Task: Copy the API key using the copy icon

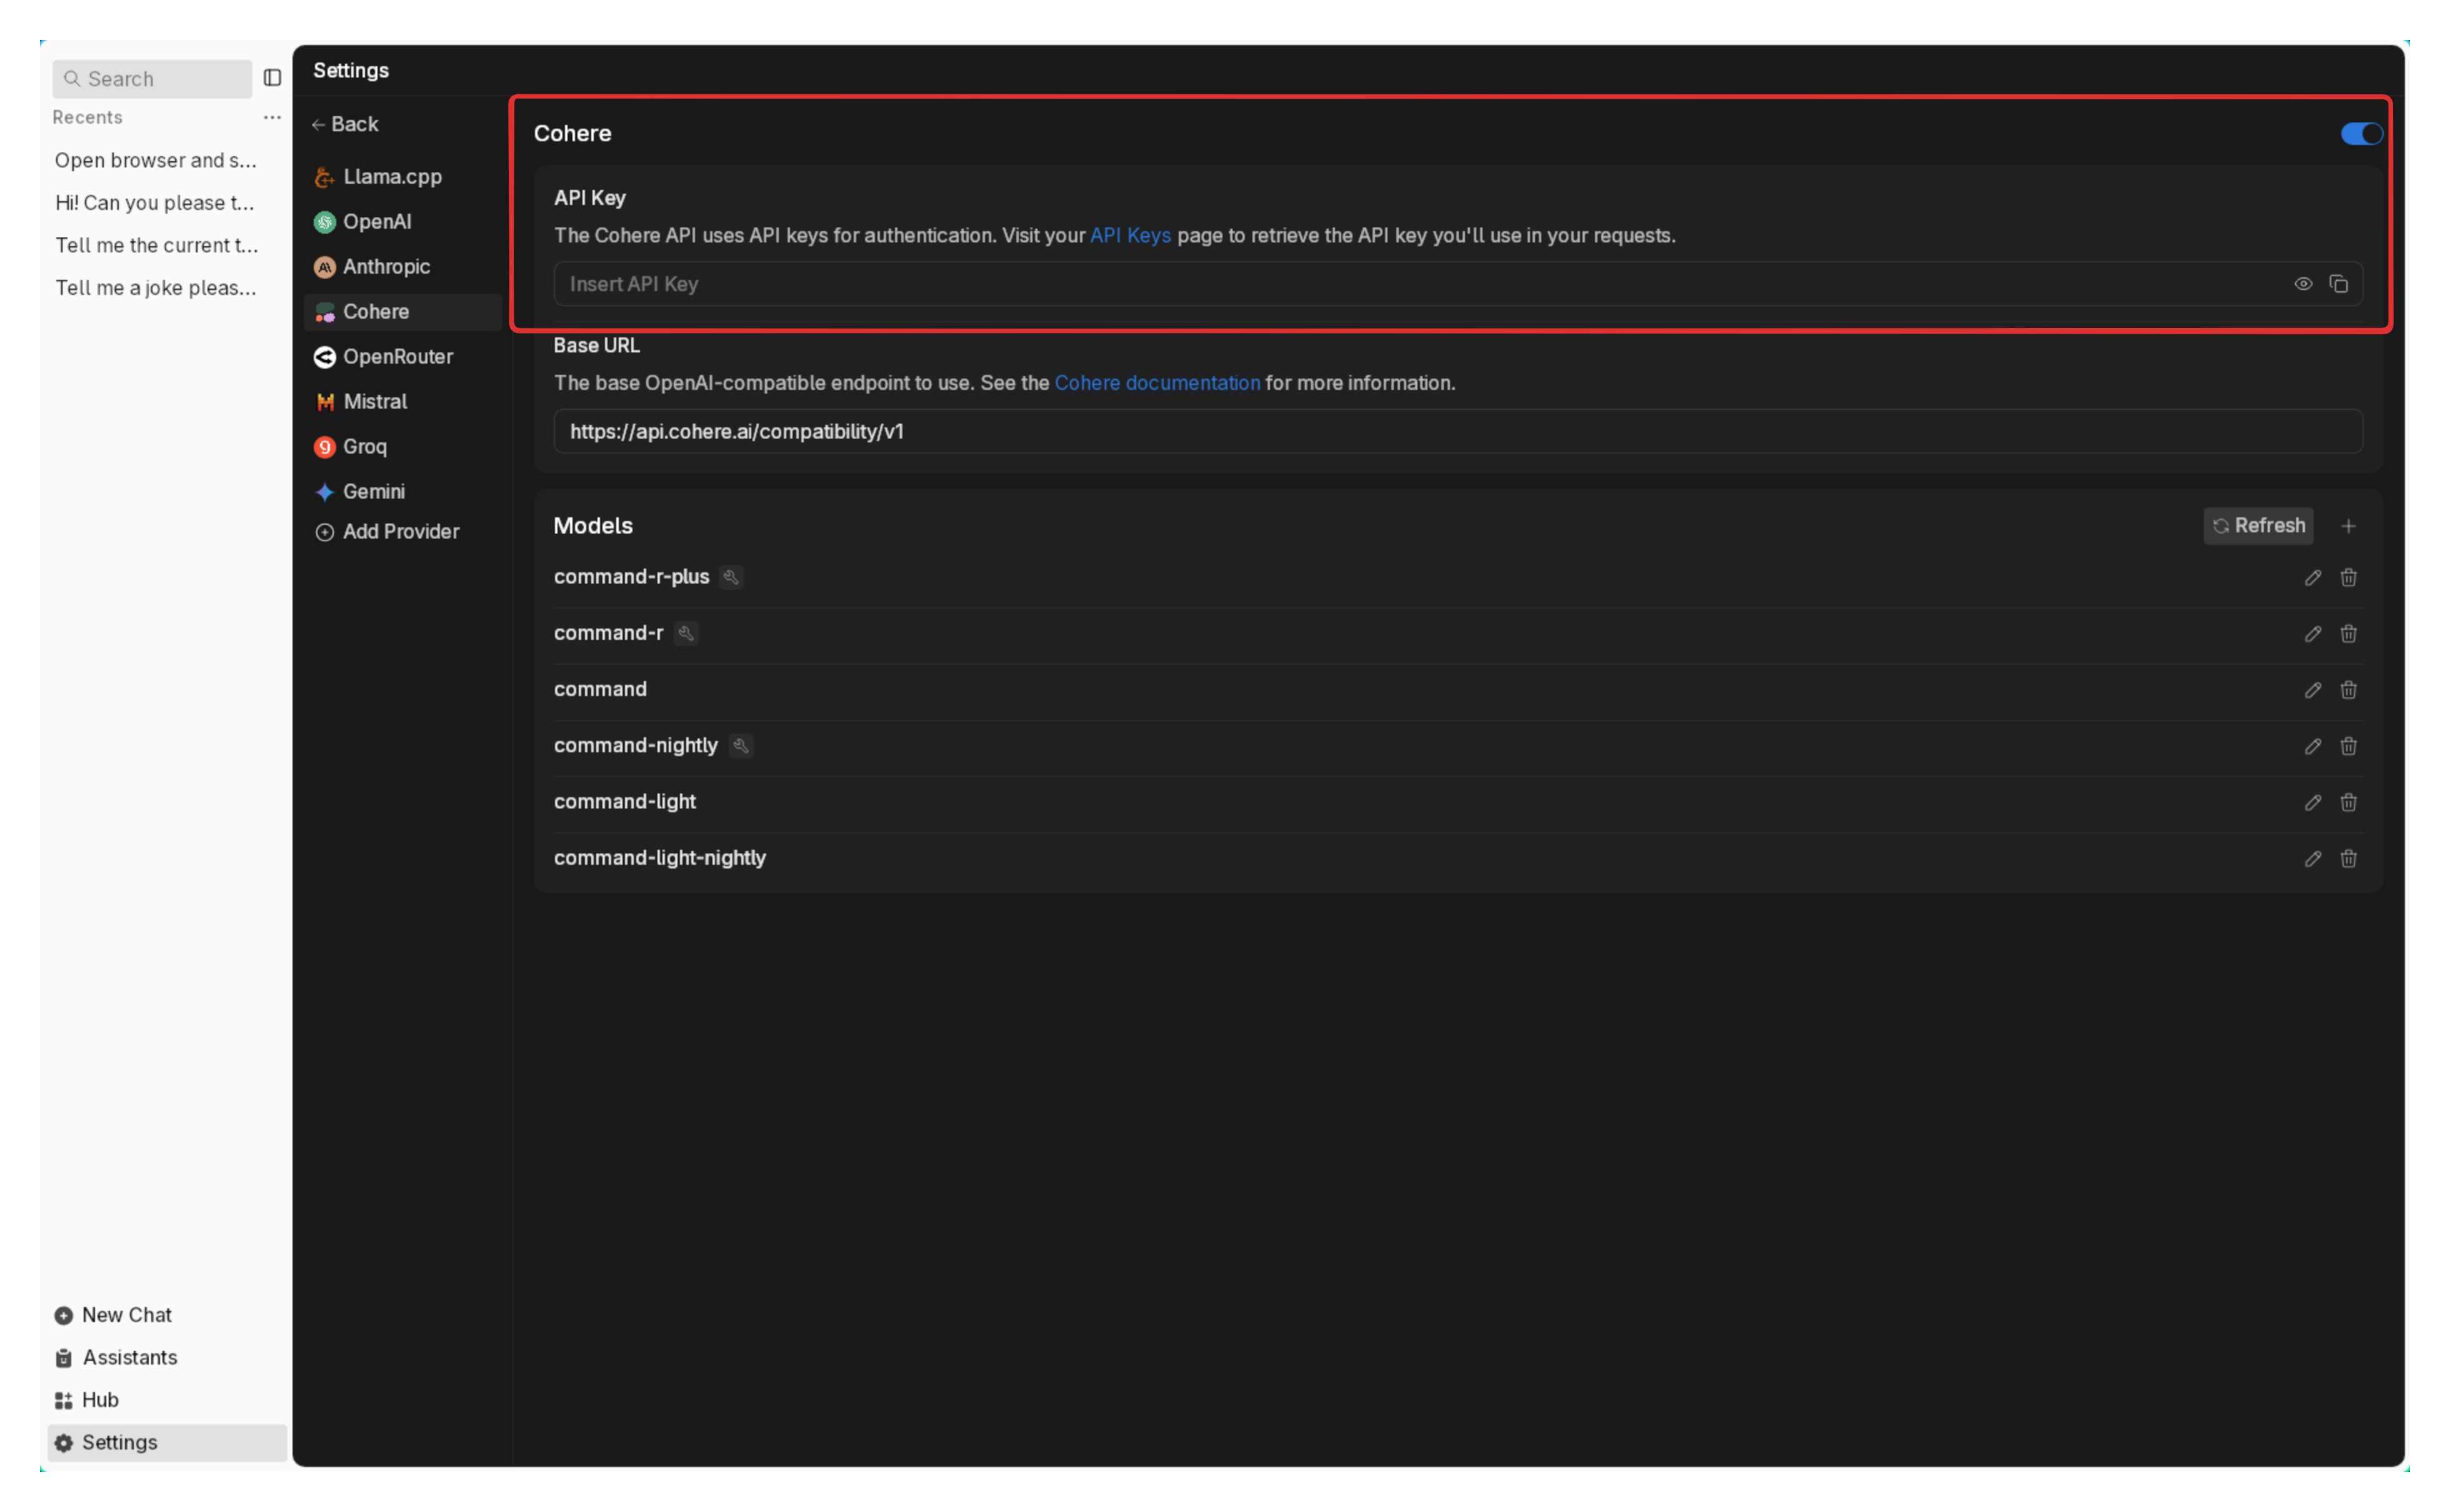Action: [x=2338, y=284]
